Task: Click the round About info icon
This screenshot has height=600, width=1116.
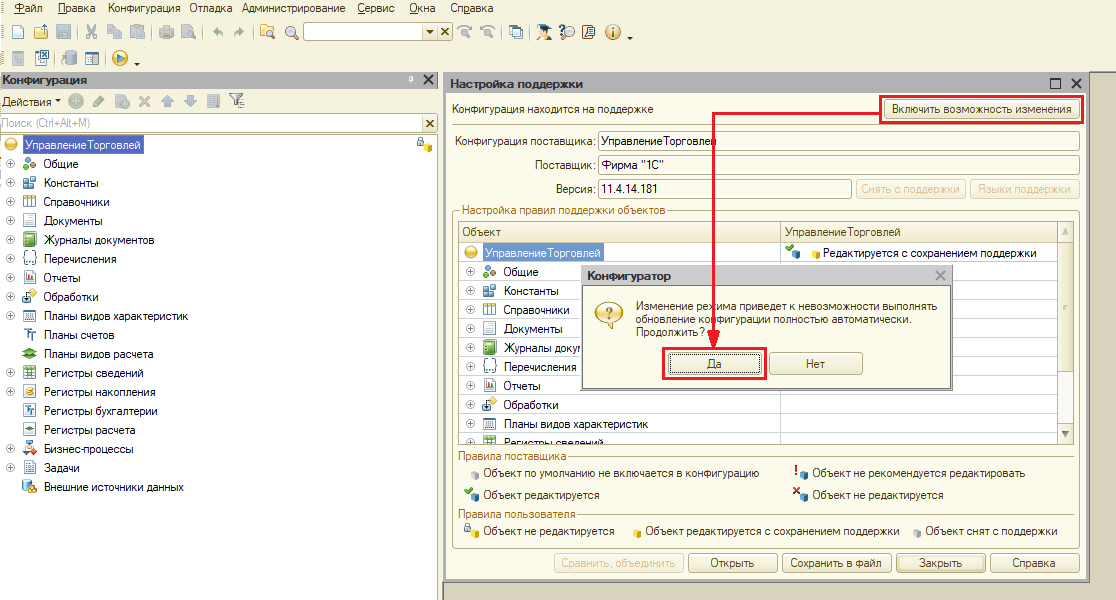Action: (x=613, y=32)
